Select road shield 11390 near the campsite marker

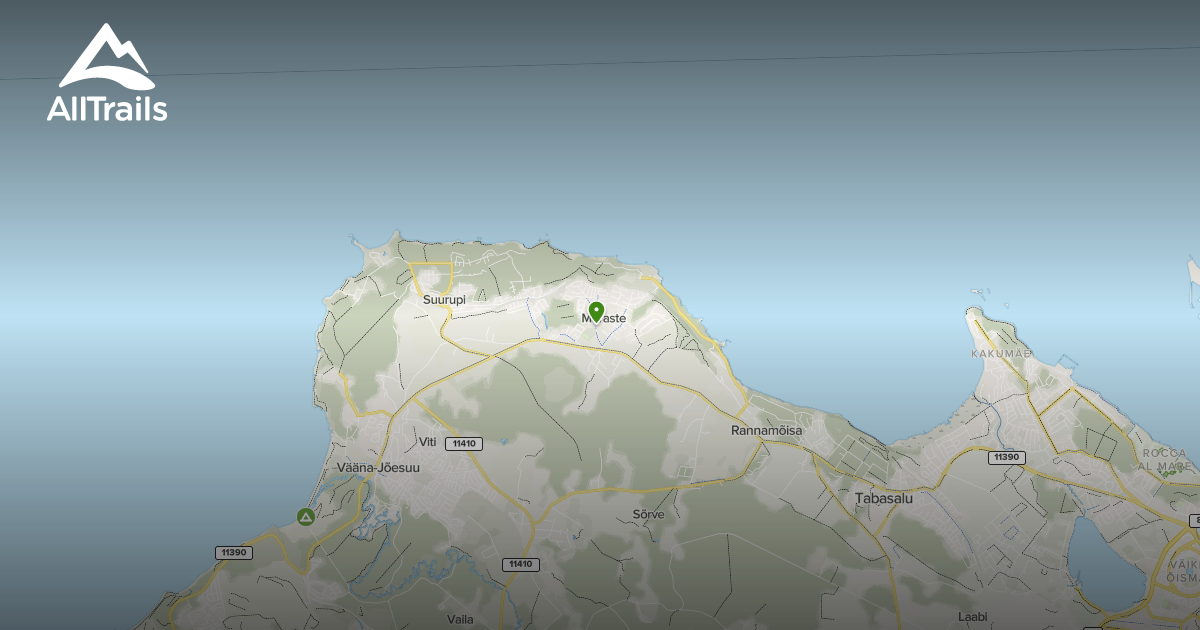tap(234, 553)
